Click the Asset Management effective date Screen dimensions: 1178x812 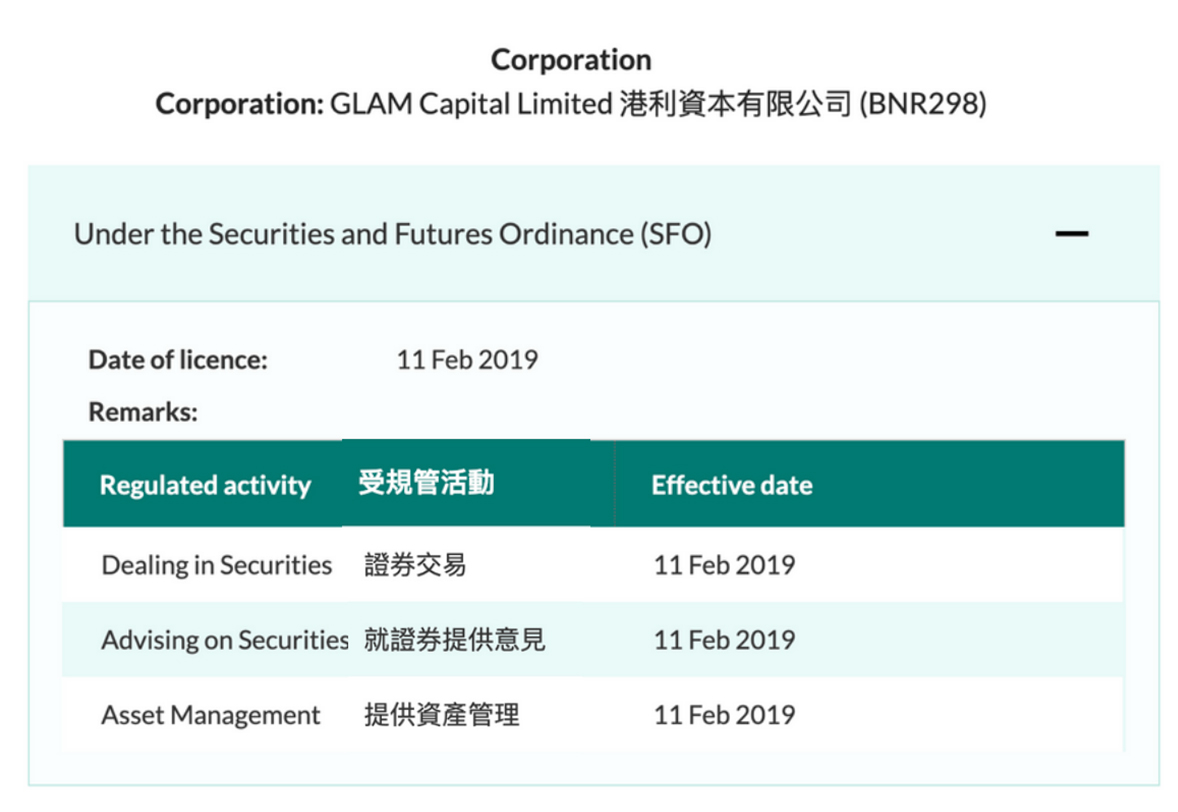[724, 714]
